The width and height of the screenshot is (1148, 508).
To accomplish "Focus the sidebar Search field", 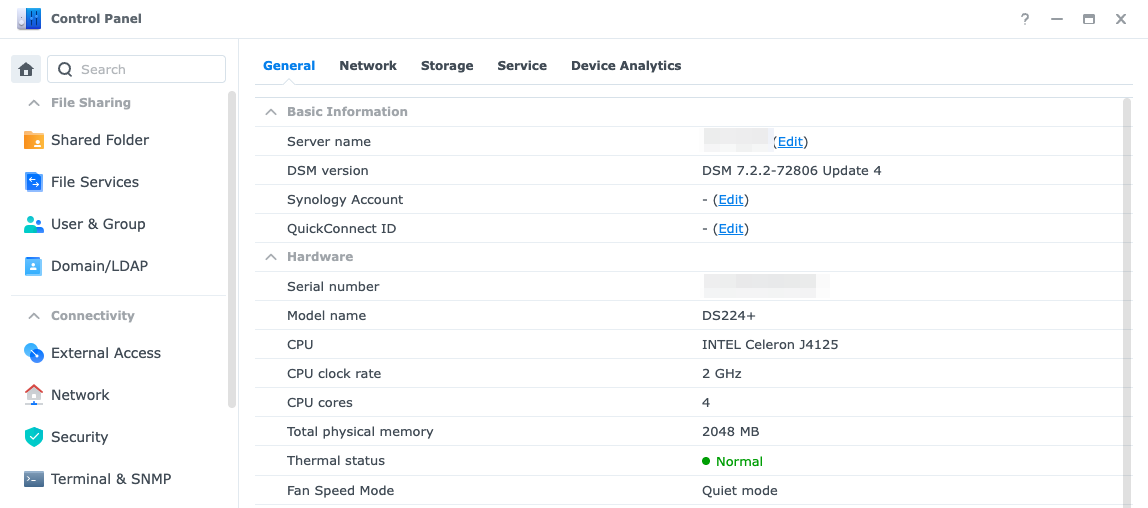I will [136, 70].
